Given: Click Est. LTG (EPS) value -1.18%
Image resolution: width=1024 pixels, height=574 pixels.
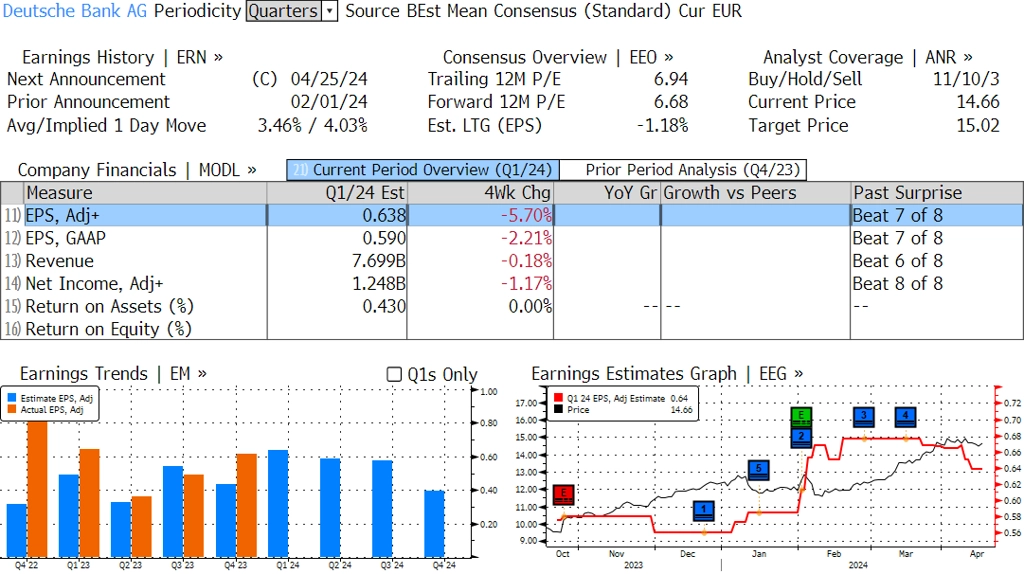Looking at the screenshot, I should 662,125.
